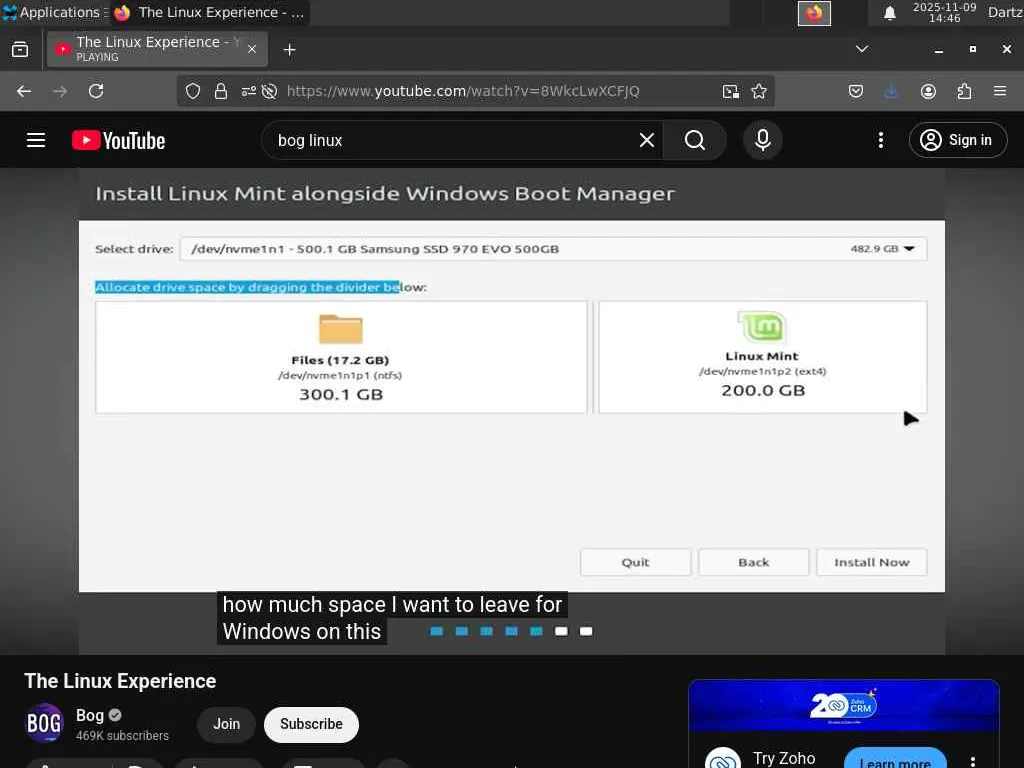Click the Firefox icon in the system tray
The image size is (1024, 768).
[814, 13]
